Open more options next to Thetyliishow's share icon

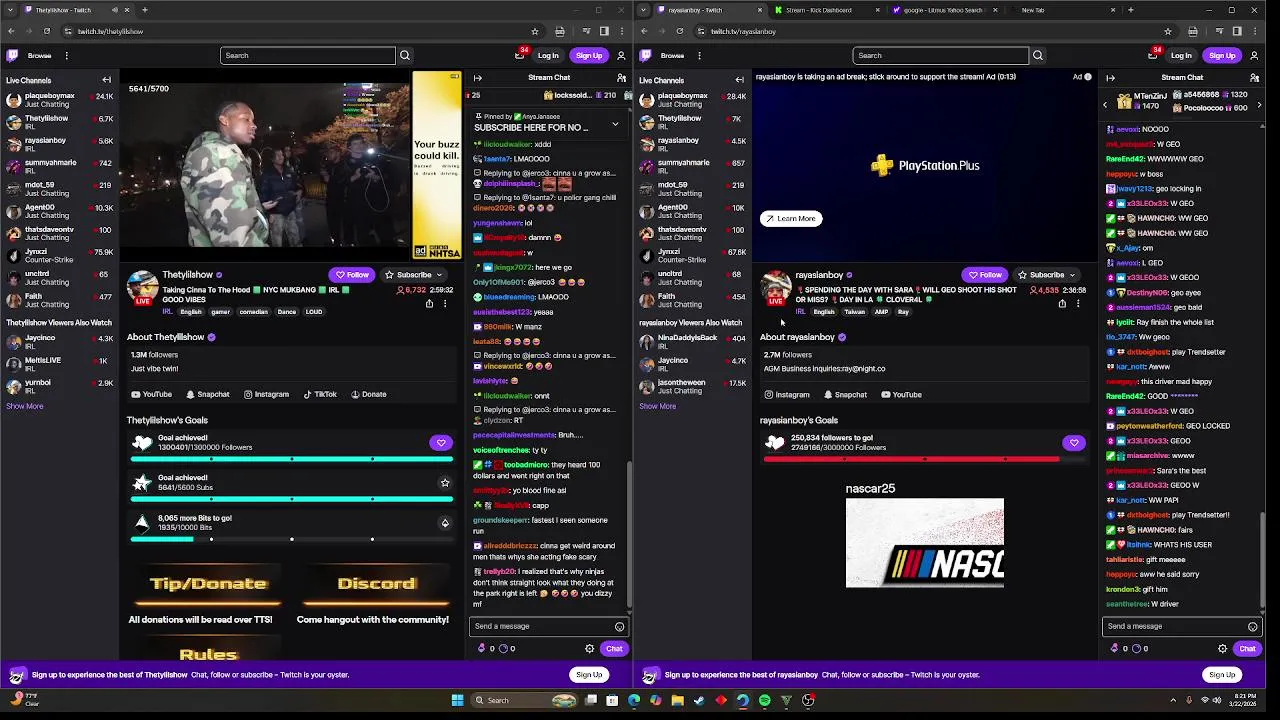coord(445,303)
